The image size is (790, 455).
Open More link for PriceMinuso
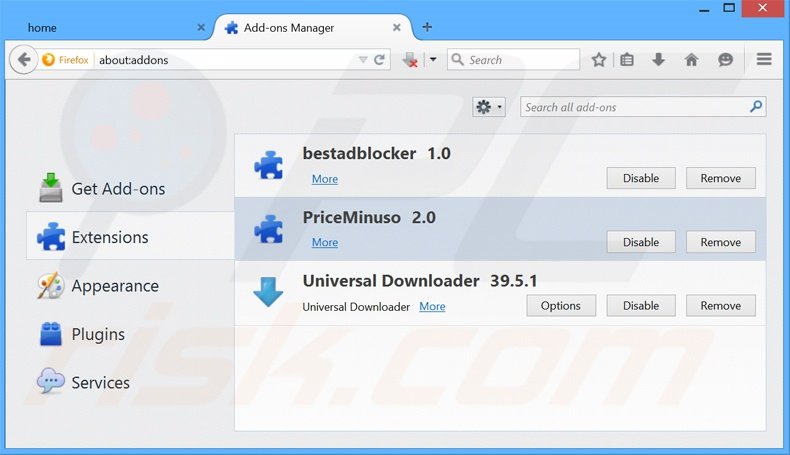click(x=325, y=242)
